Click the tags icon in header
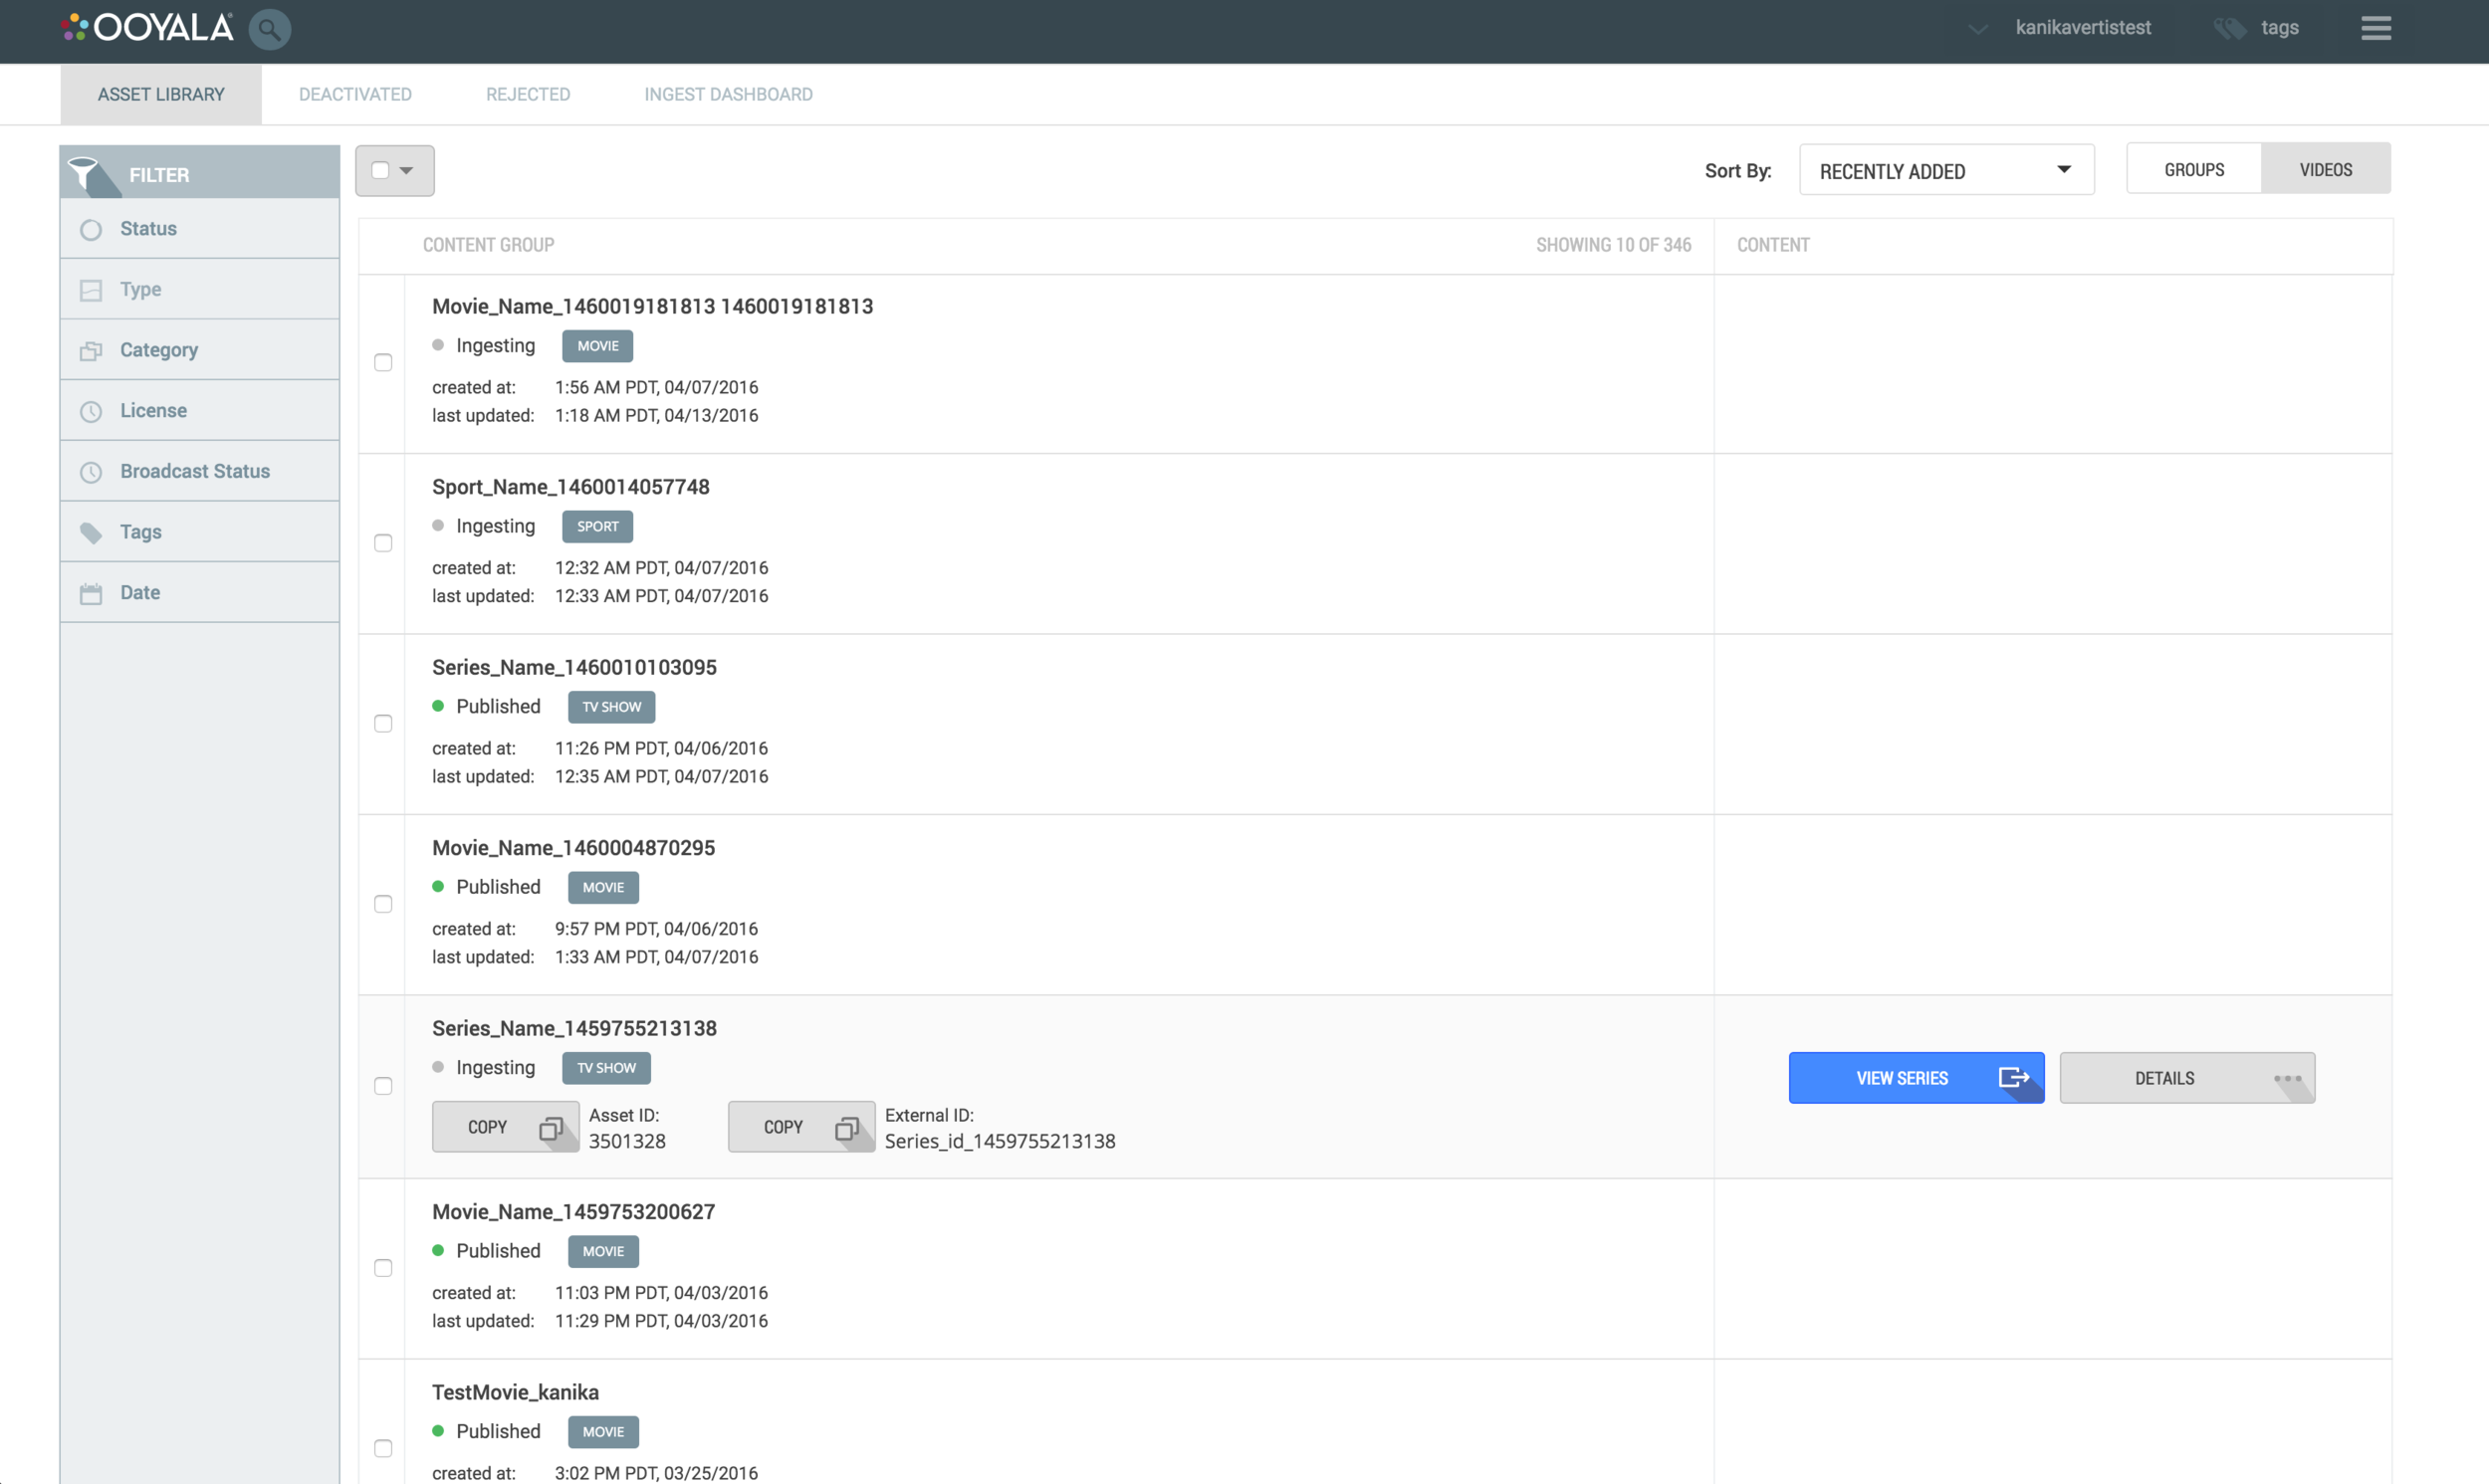This screenshot has width=2489, height=1484. coord(2229,28)
